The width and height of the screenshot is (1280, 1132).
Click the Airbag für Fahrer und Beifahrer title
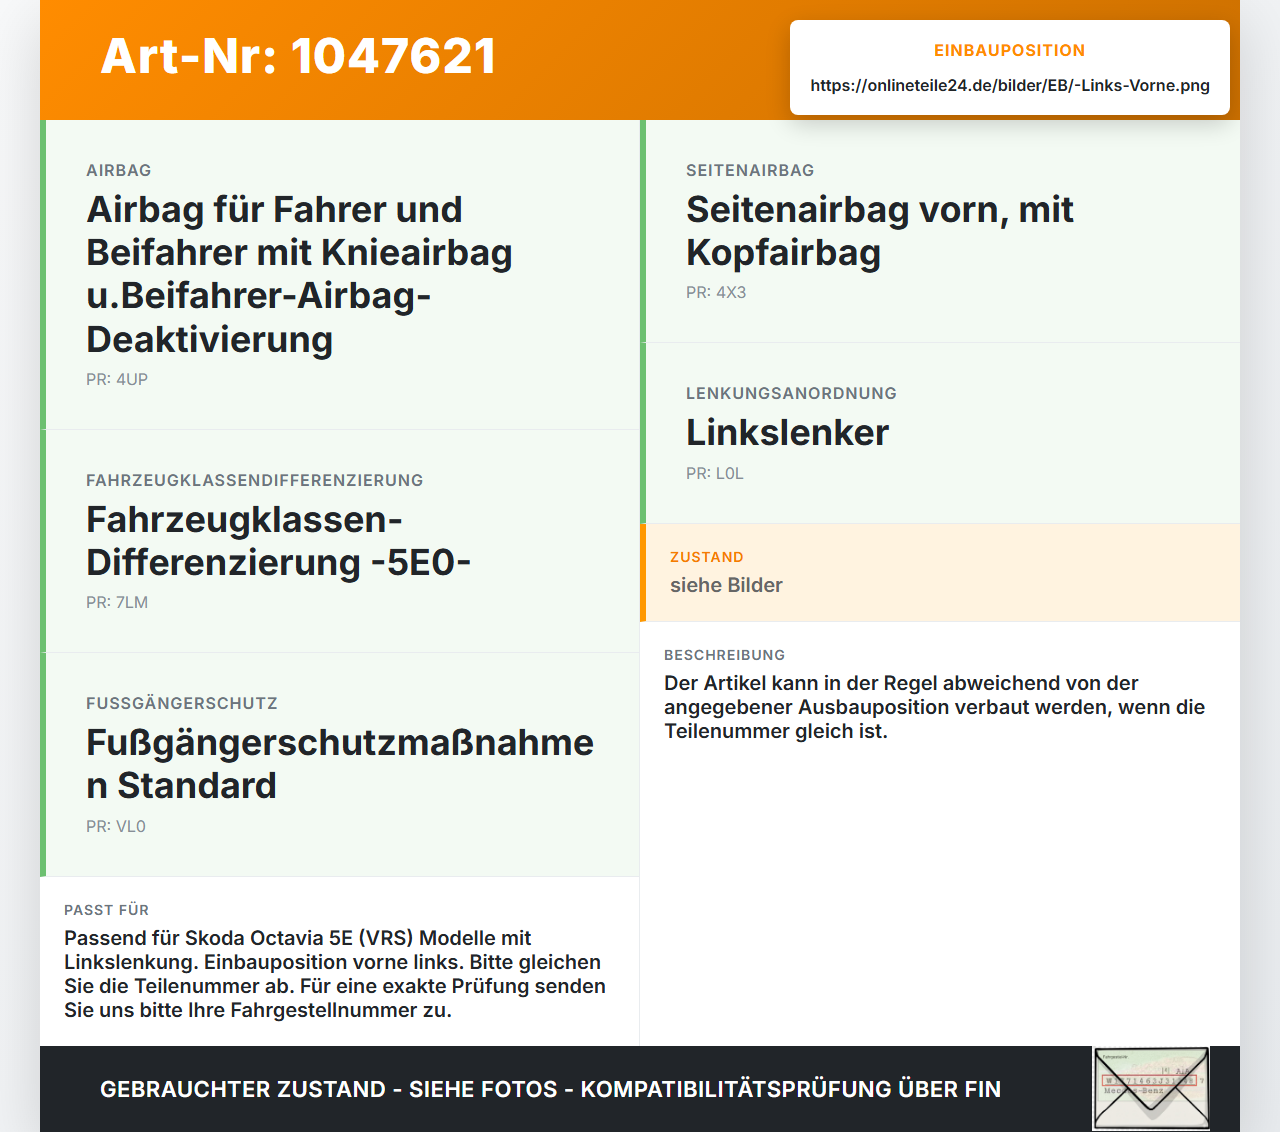tap(300, 274)
